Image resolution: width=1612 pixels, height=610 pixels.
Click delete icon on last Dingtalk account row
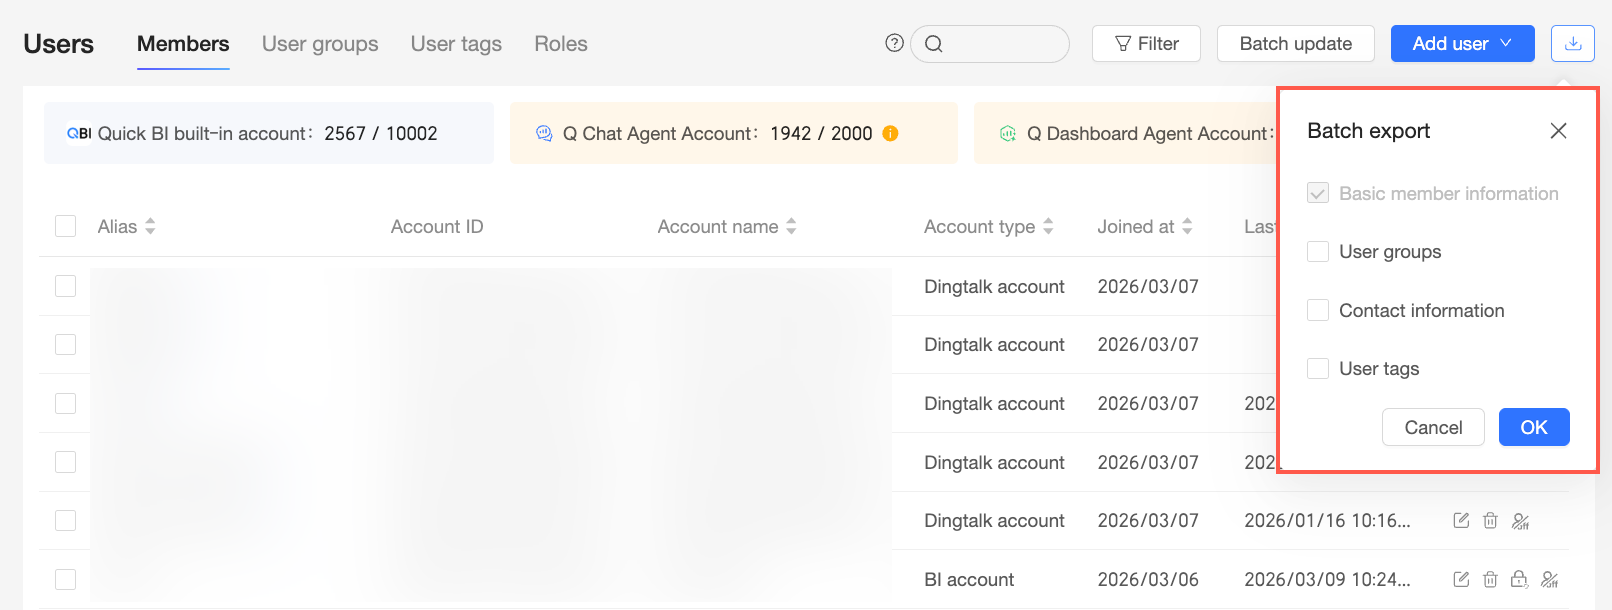click(1490, 520)
